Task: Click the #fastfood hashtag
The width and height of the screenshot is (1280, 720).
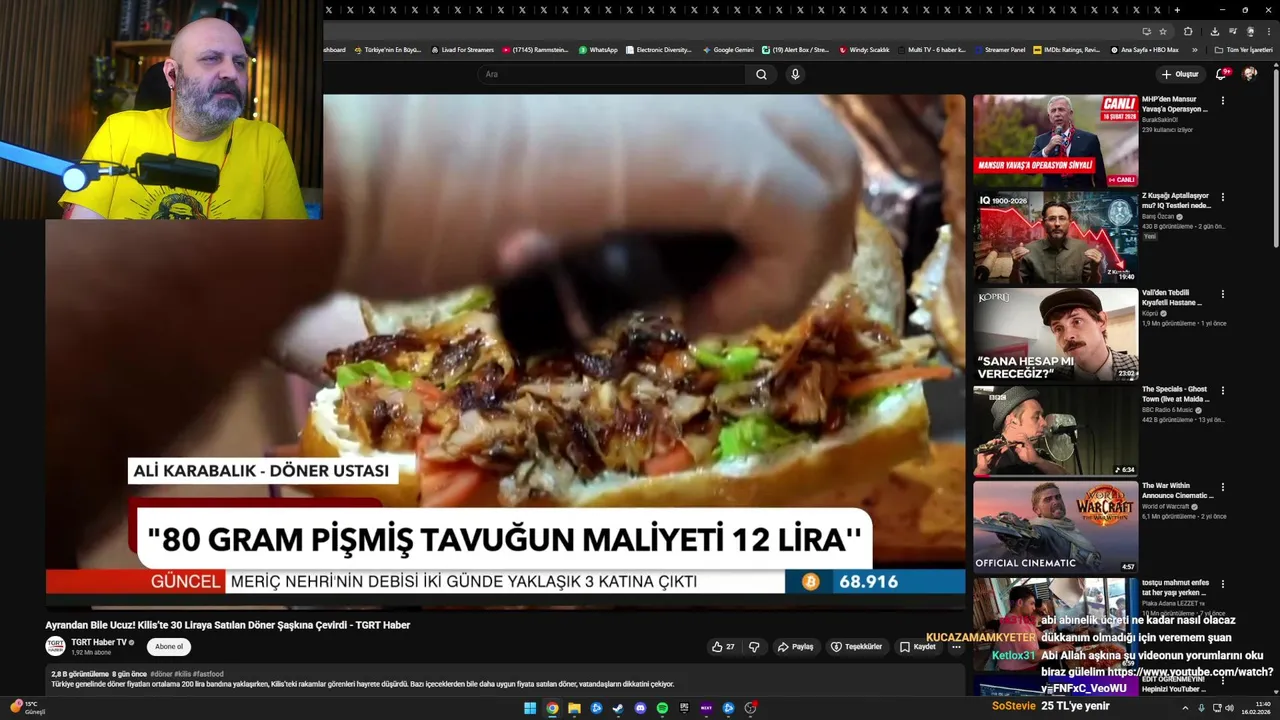Action: tap(208, 674)
